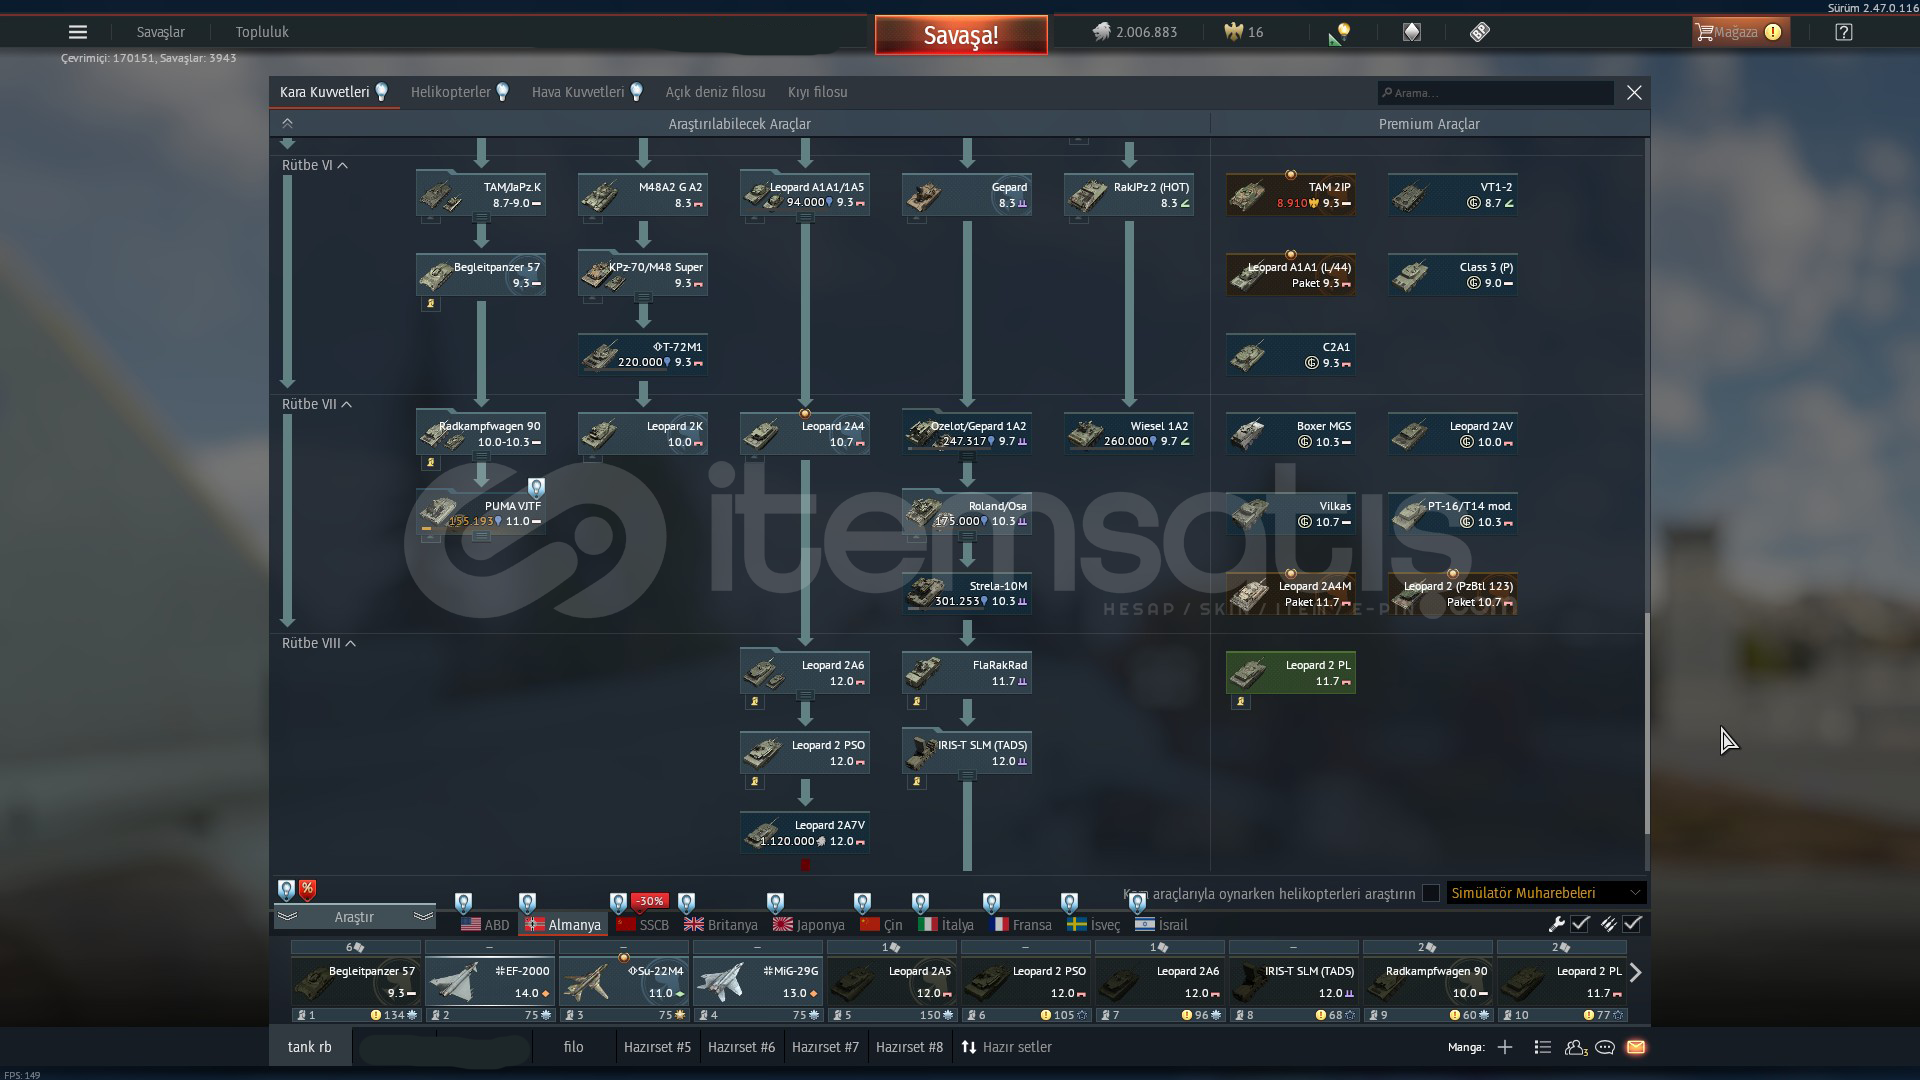1920x1080 pixels.
Task: Open the research points lightbulb icon
Action: 1340,33
